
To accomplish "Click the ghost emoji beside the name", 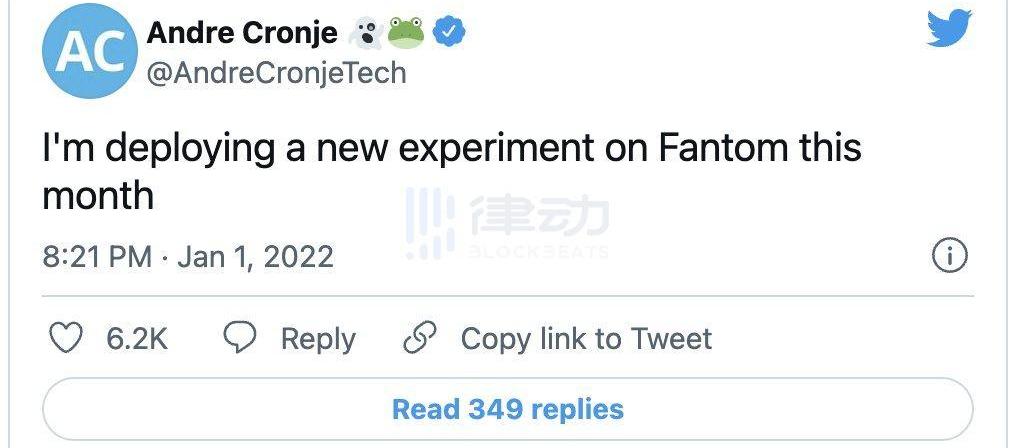I will point(364,34).
